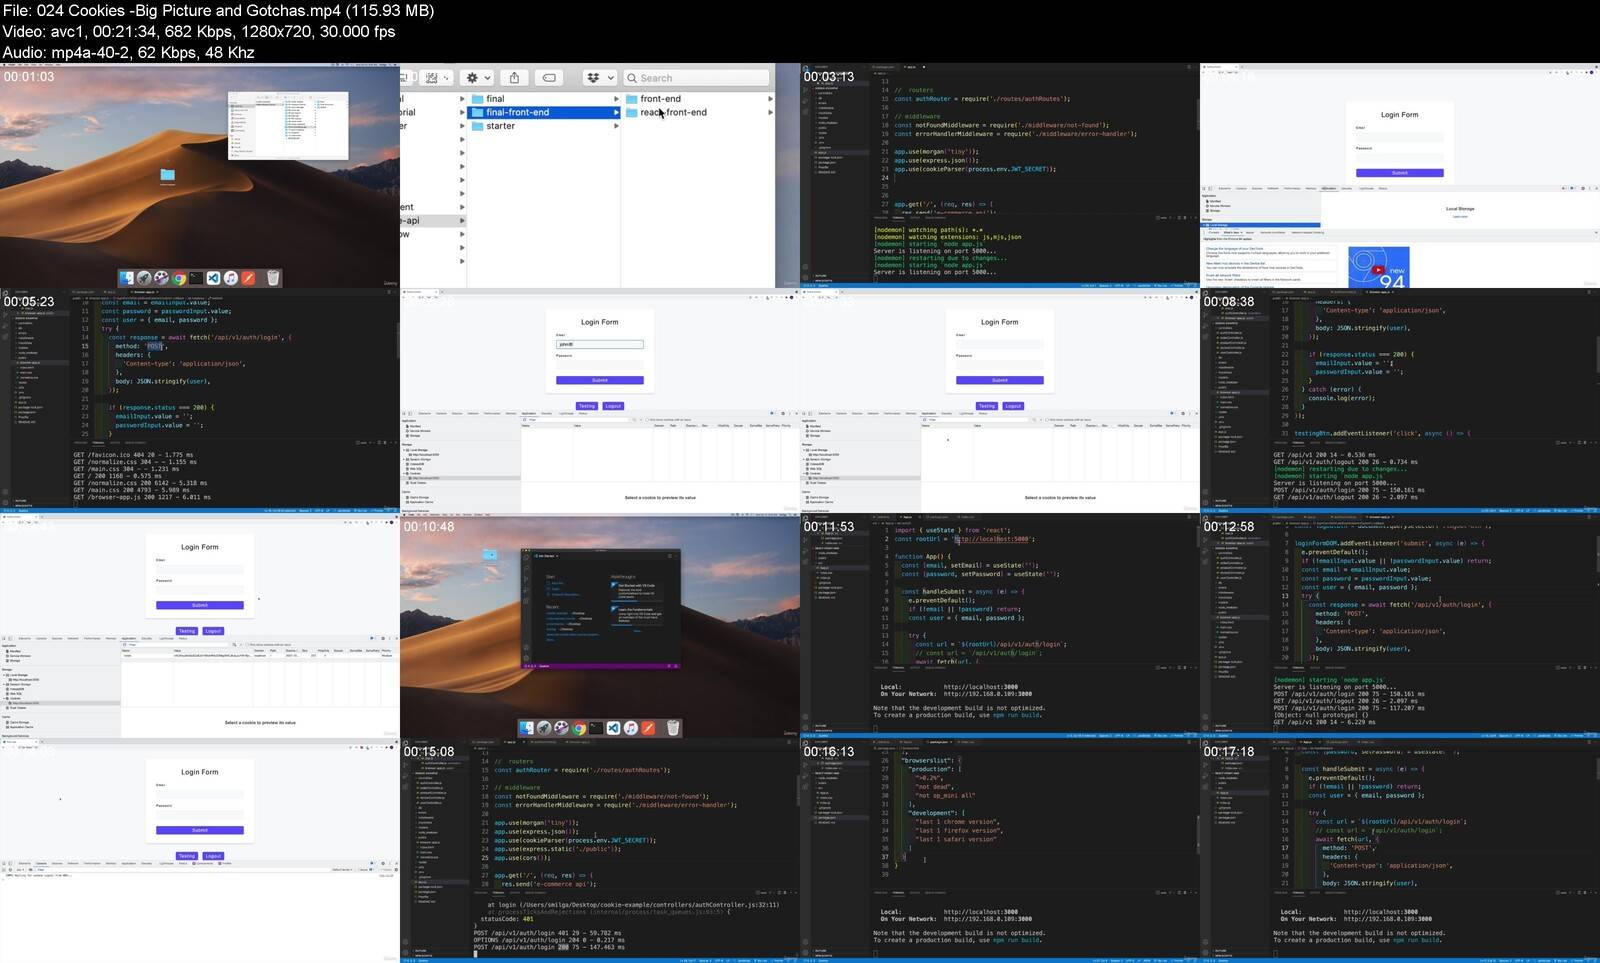The image size is (1600, 963).
Task: Launch Chrome from the 00:01:03 frame dock
Action: point(179,278)
